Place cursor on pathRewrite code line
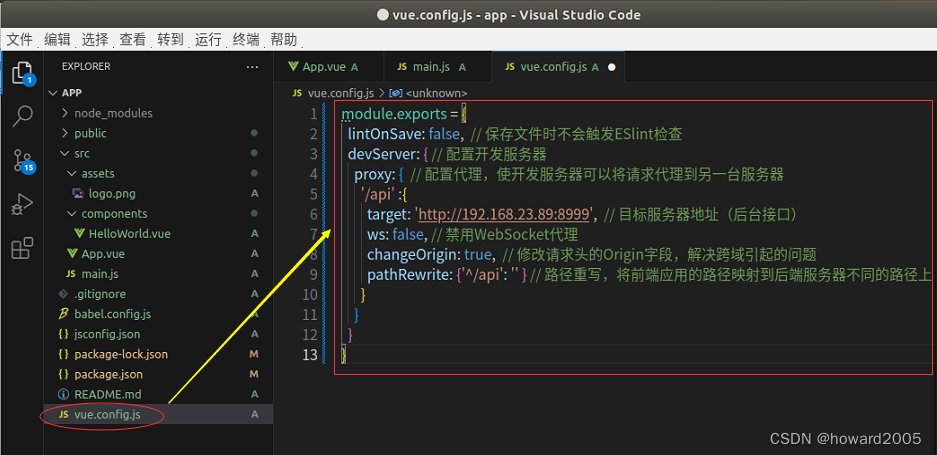937x455 pixels. [x=649, y=274]
